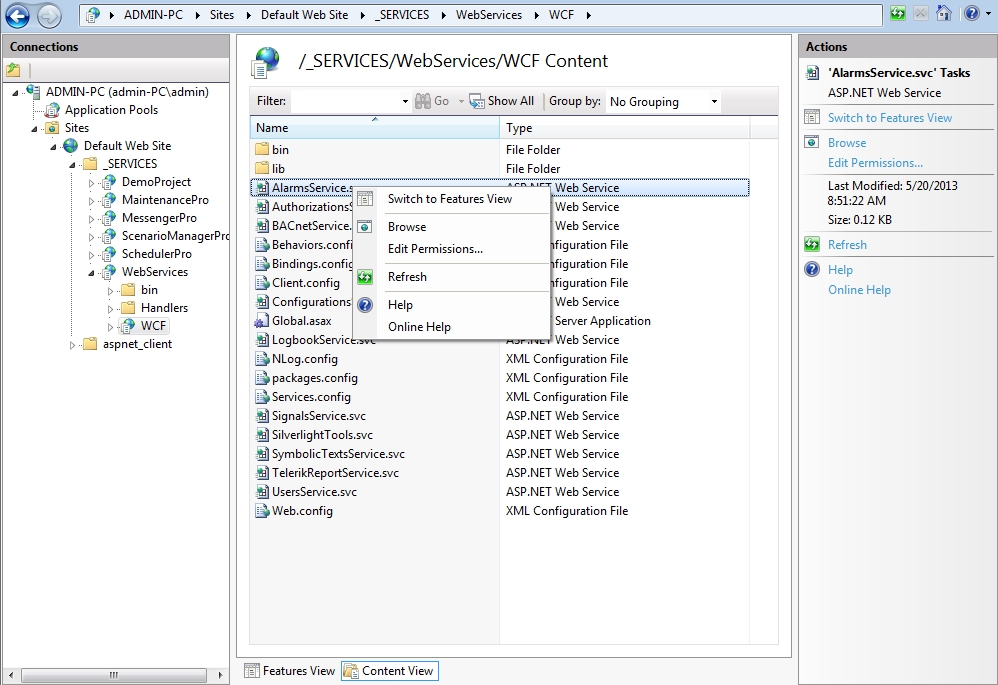This screenshot has width=998, height=685.
Task: Click the green Refresh icon in Actions pane
Action: coord(811,245)
